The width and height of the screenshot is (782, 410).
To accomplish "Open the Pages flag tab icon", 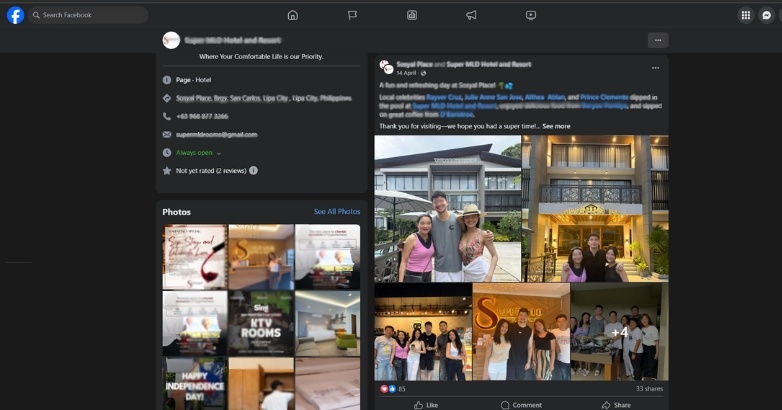I will click(352, 15).
